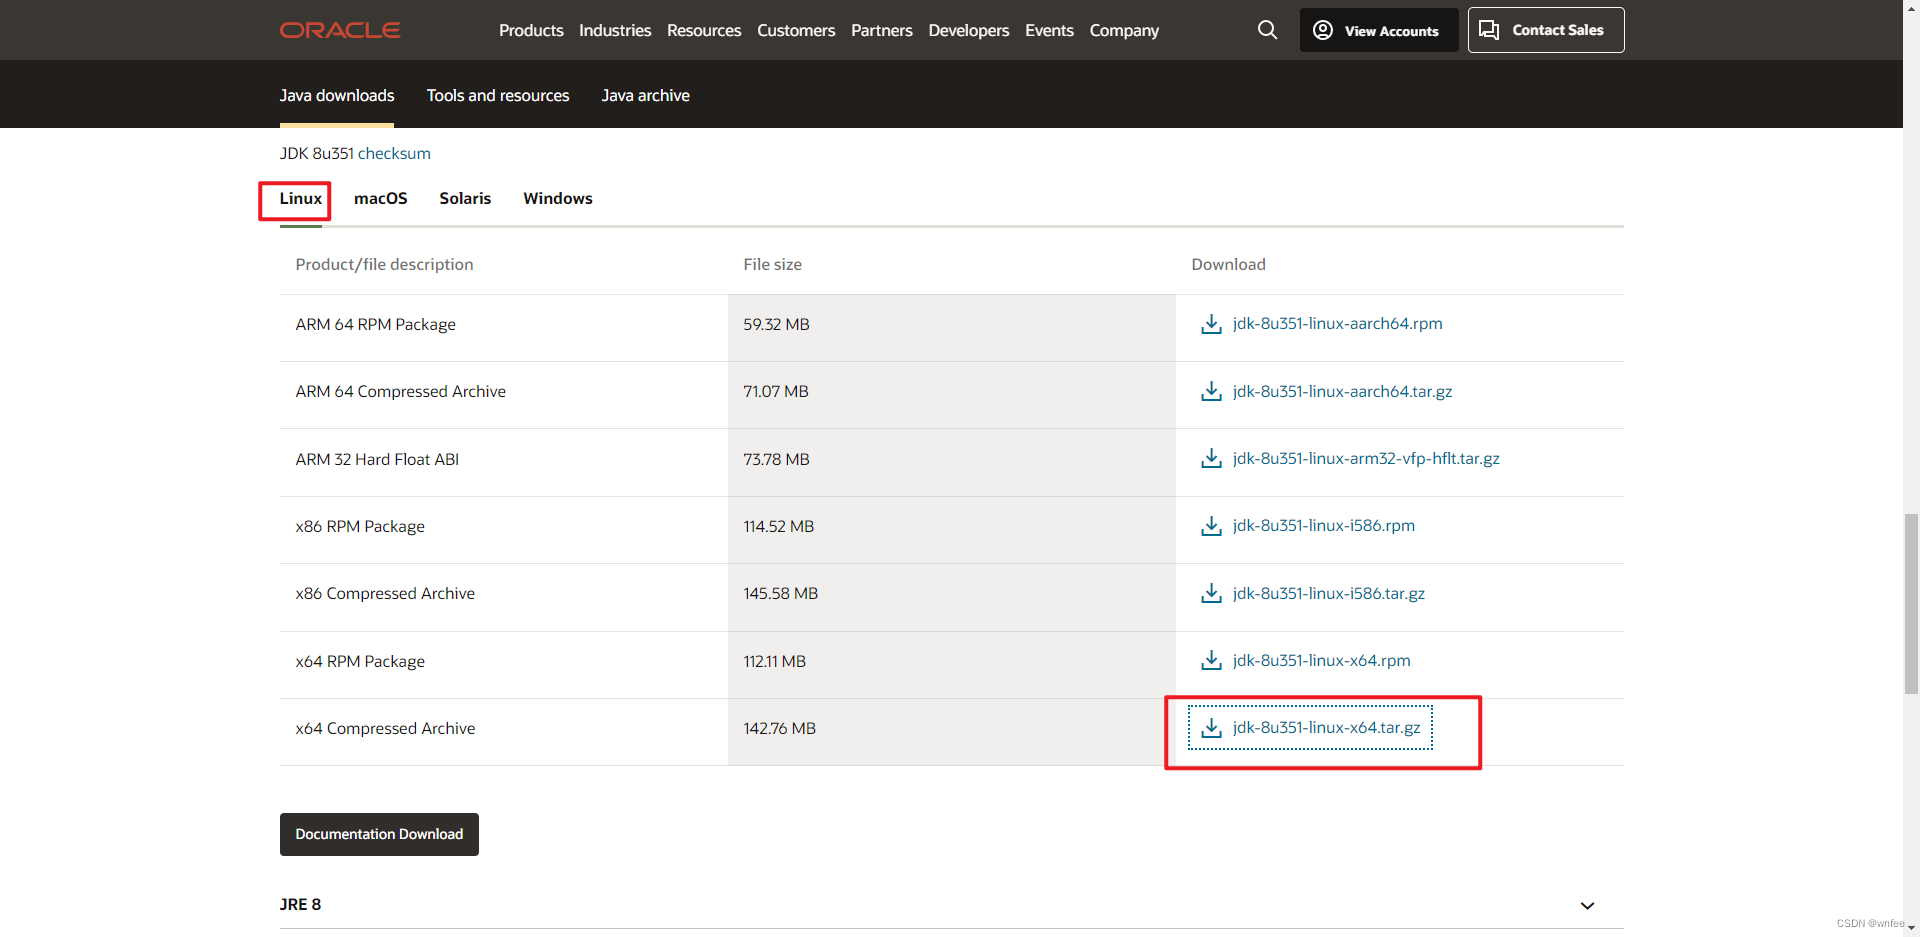Viewport: 1920px width, 937px height.
Task: Click the 'File size' column header
Action: tap(772, 264)
